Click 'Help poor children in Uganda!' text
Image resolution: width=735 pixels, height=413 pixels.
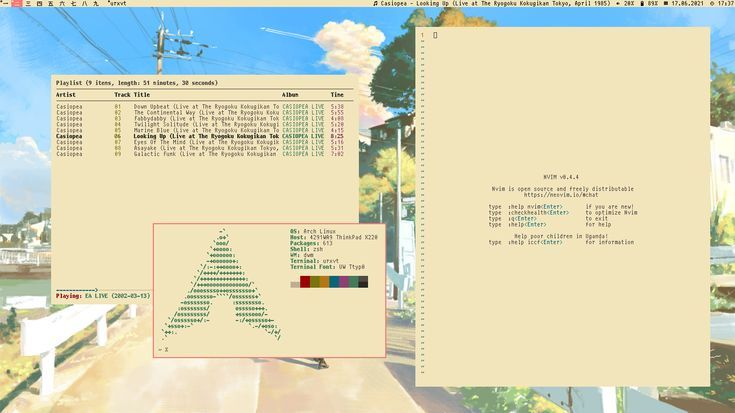tap(561, 236)
